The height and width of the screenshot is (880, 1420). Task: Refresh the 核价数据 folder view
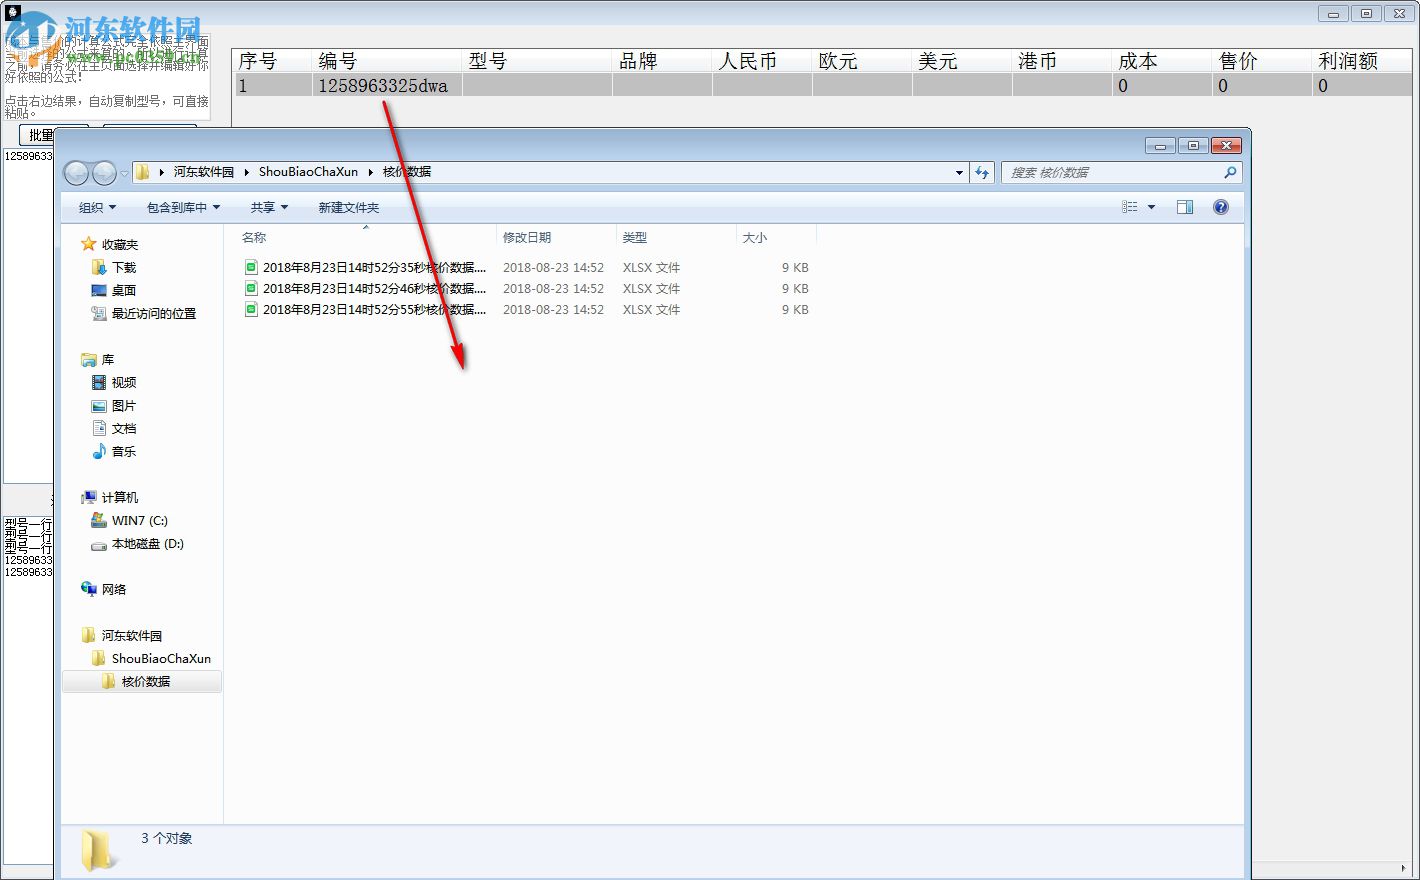pyautogui.click(x=982, y=172)
